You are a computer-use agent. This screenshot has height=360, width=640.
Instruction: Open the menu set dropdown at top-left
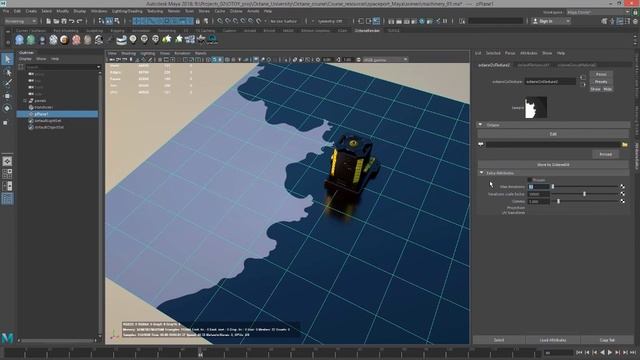pos(20,21)
